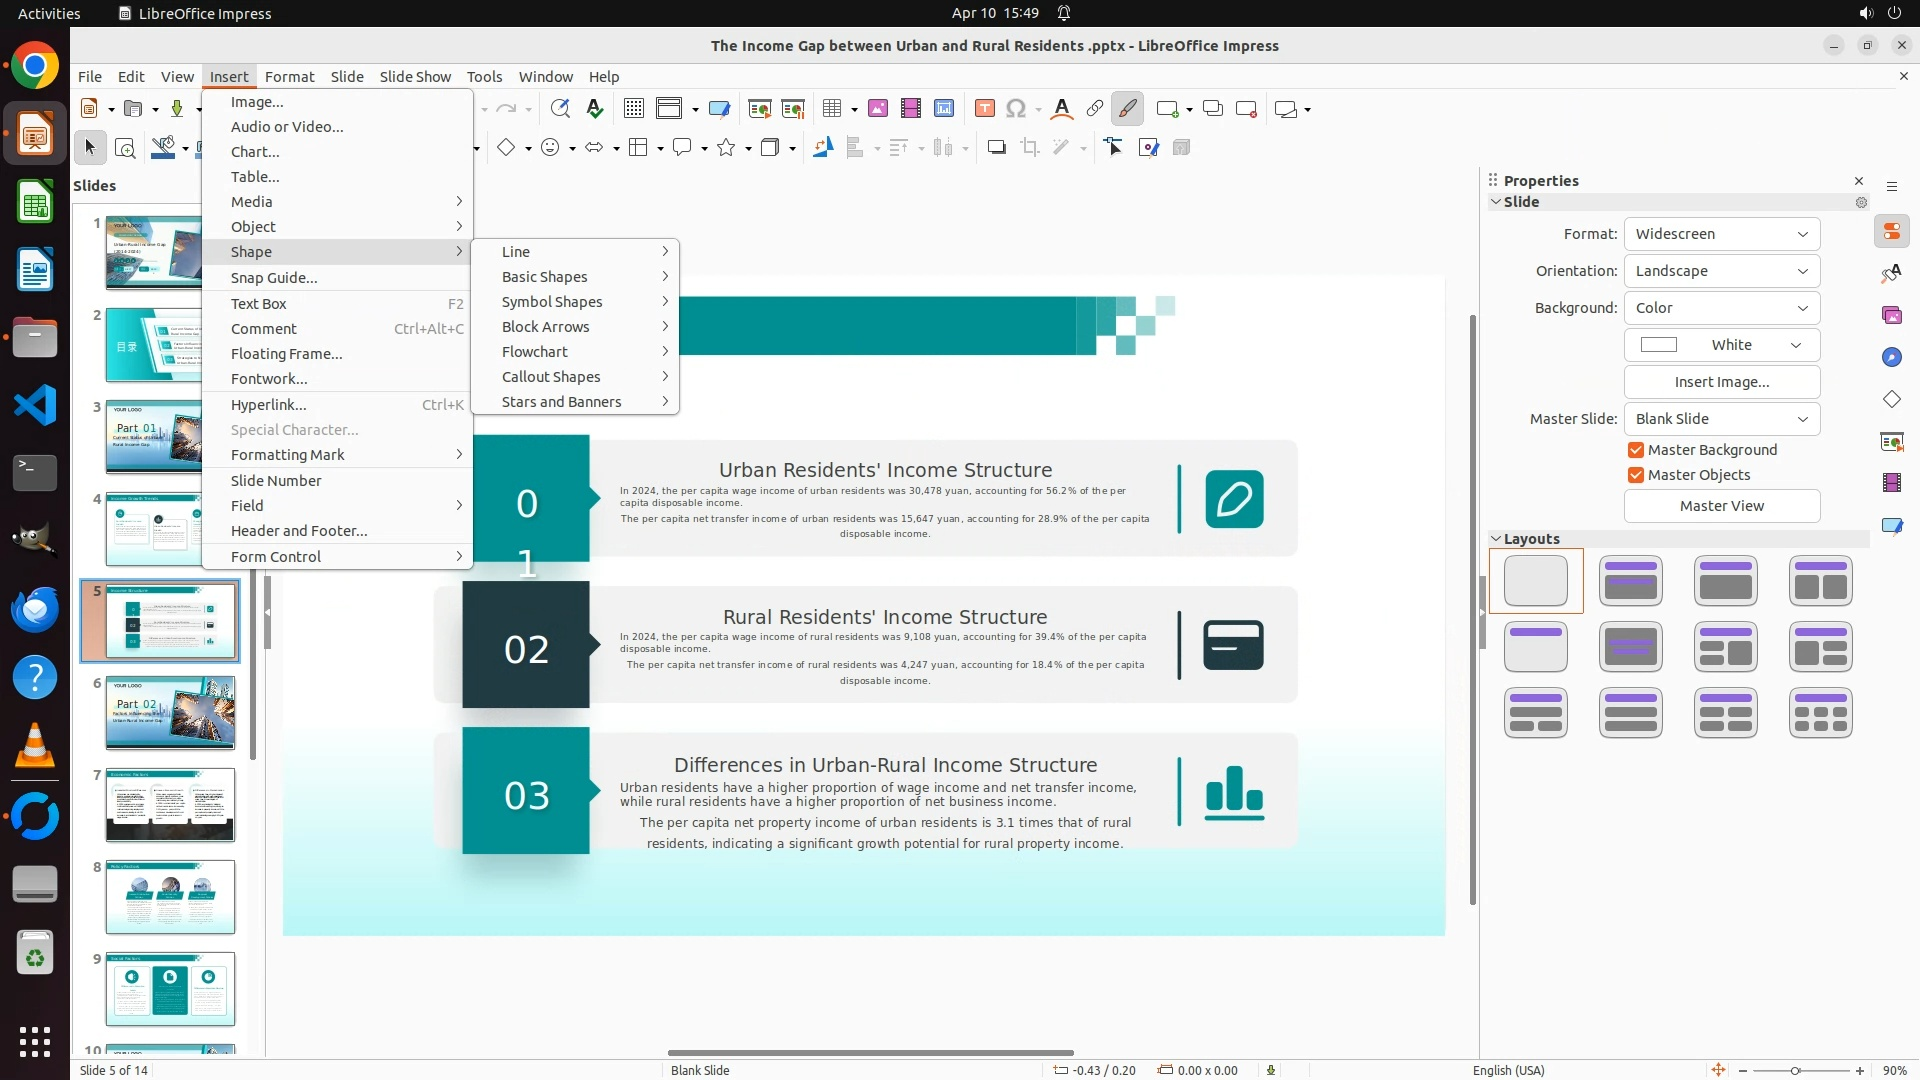
Task: Toggle Show Draw Functions brush button
Action: click(x=1127, y=109)
